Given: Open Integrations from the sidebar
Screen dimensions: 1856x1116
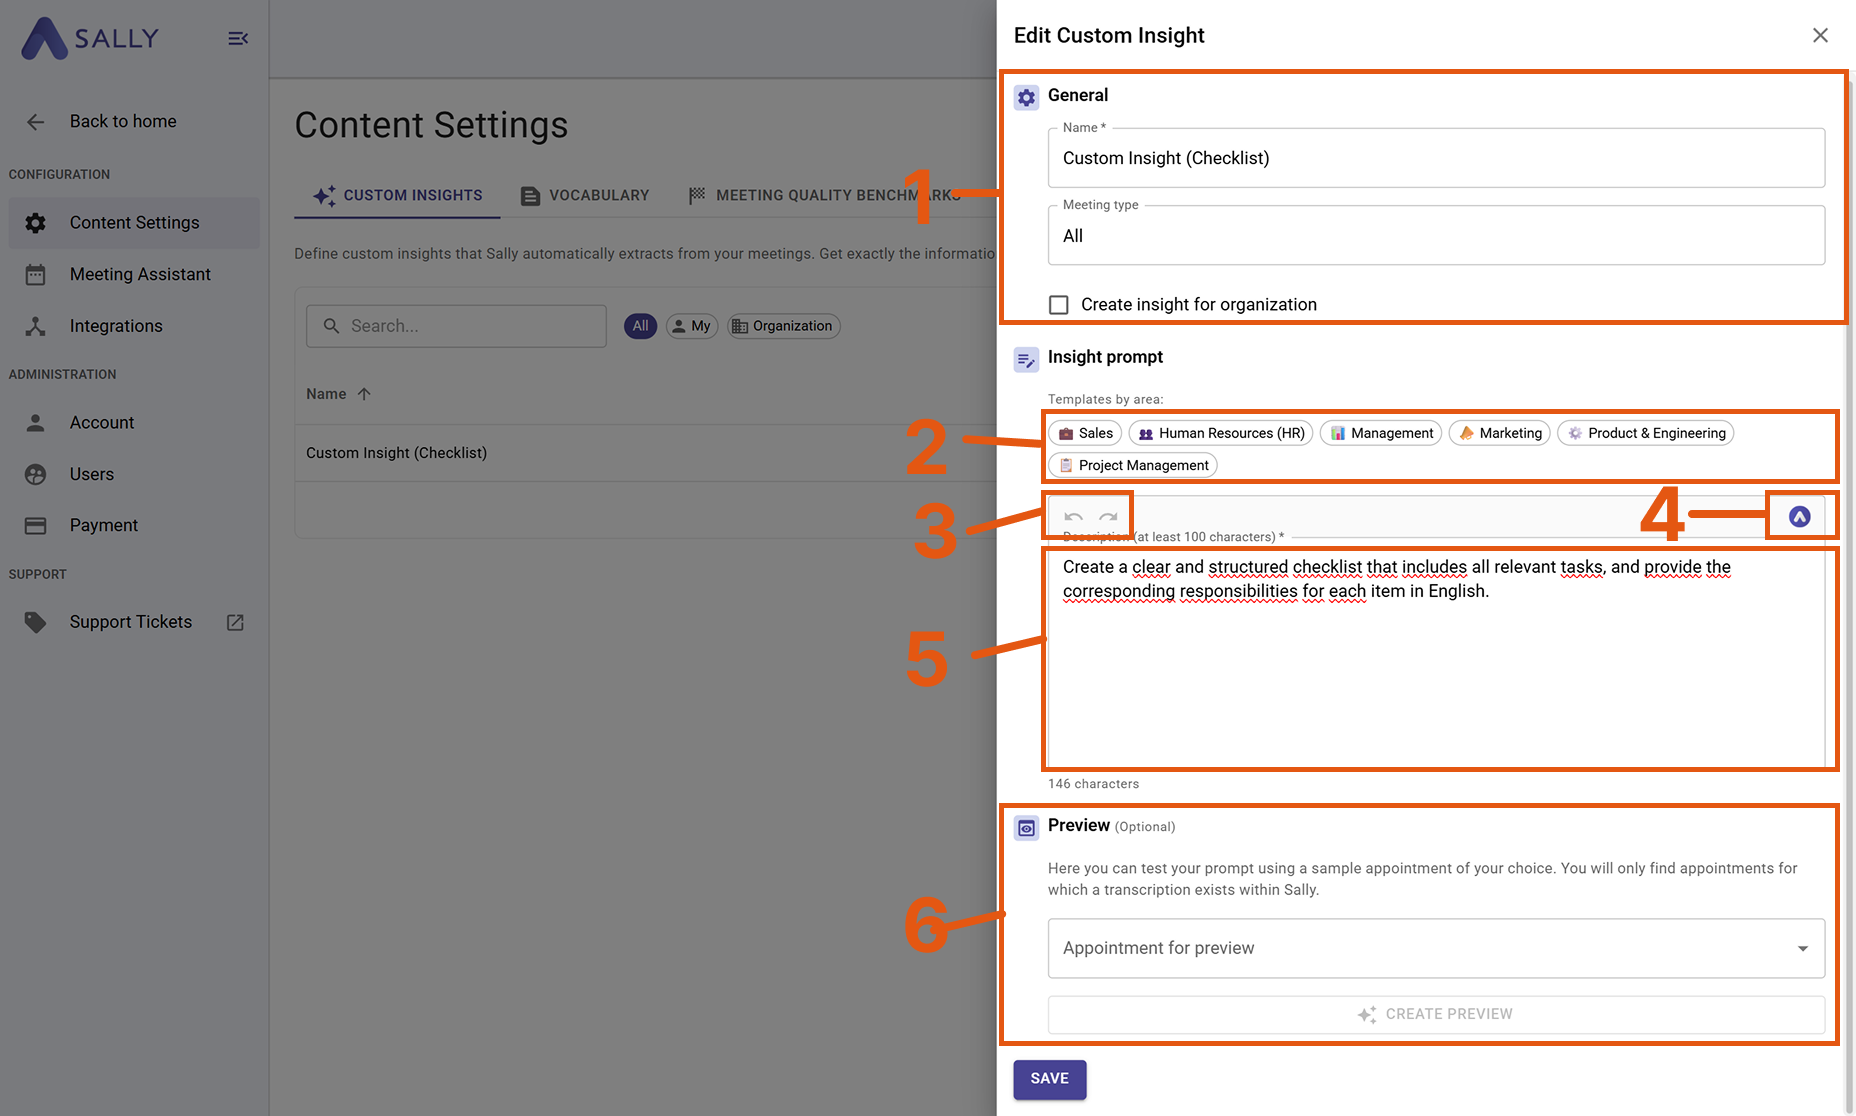Looking at the screenshot, I should [116, 326].
